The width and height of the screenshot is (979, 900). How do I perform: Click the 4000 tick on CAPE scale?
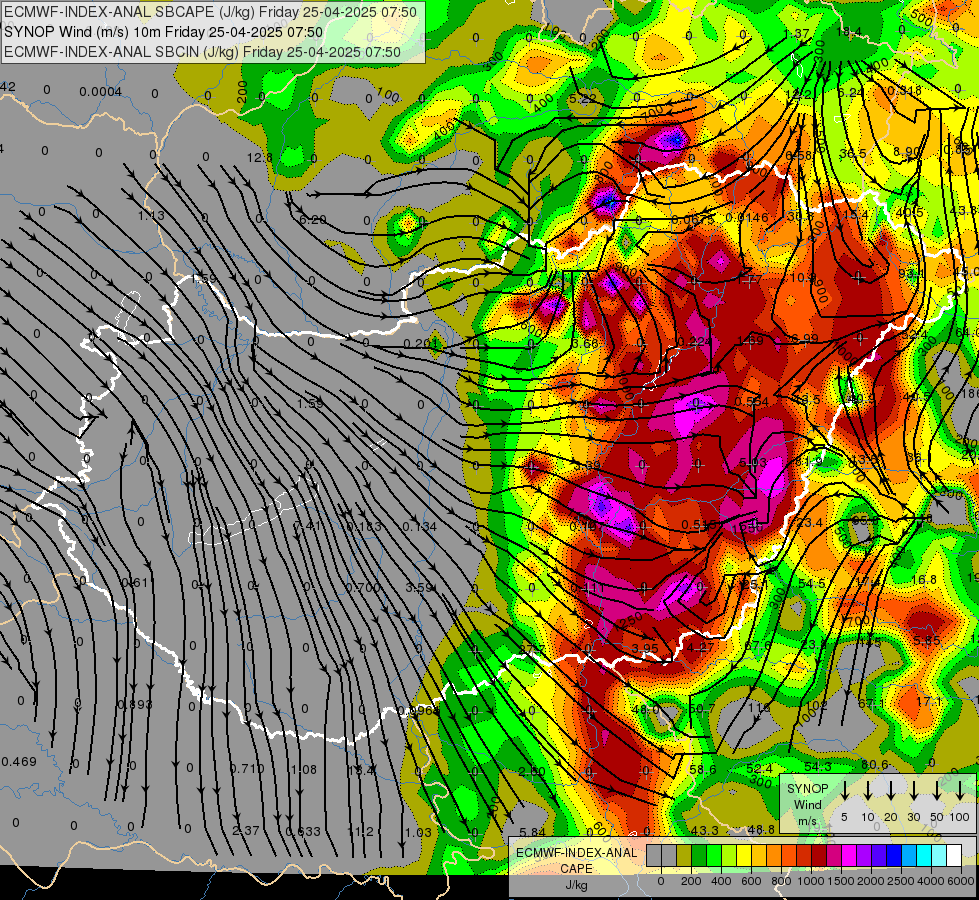pyautogui.click(x=932, y=881)
